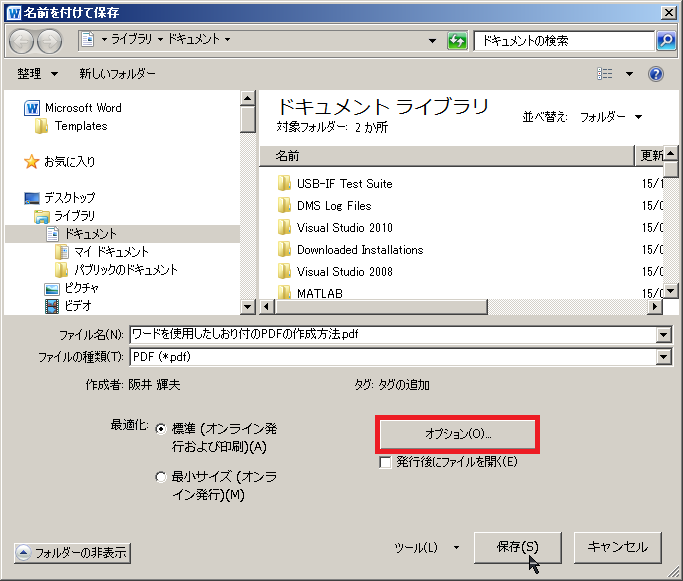This screenshot has width=683, height=581.
Task: Open the ツール(L) dropdown
Action: [x=426, y=547]
